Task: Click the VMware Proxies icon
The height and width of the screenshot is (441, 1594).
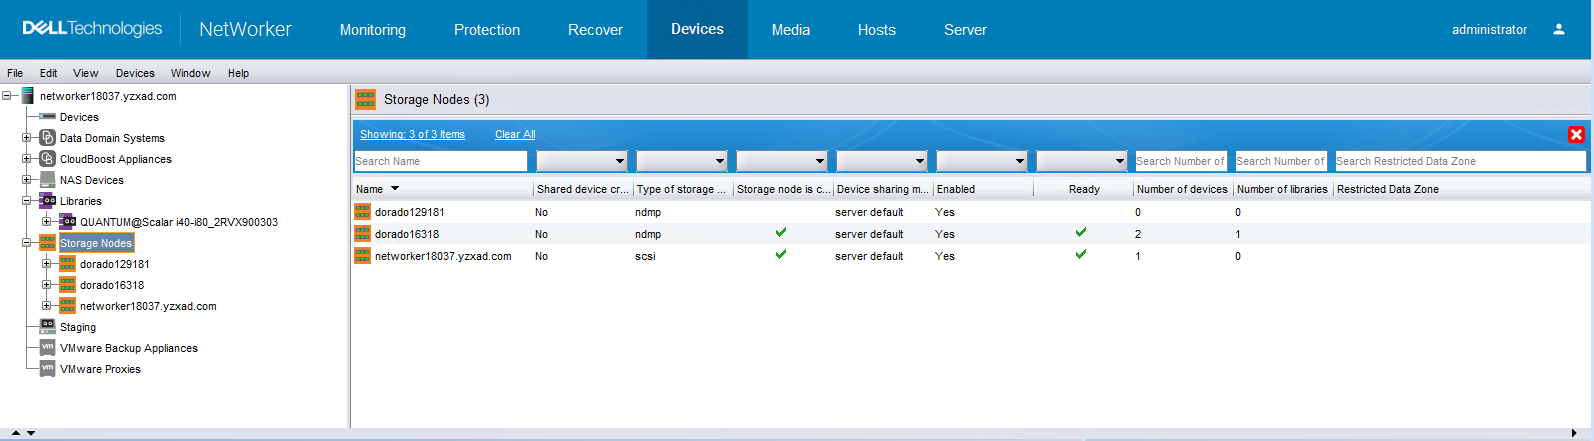Action: tap(47, 368)
